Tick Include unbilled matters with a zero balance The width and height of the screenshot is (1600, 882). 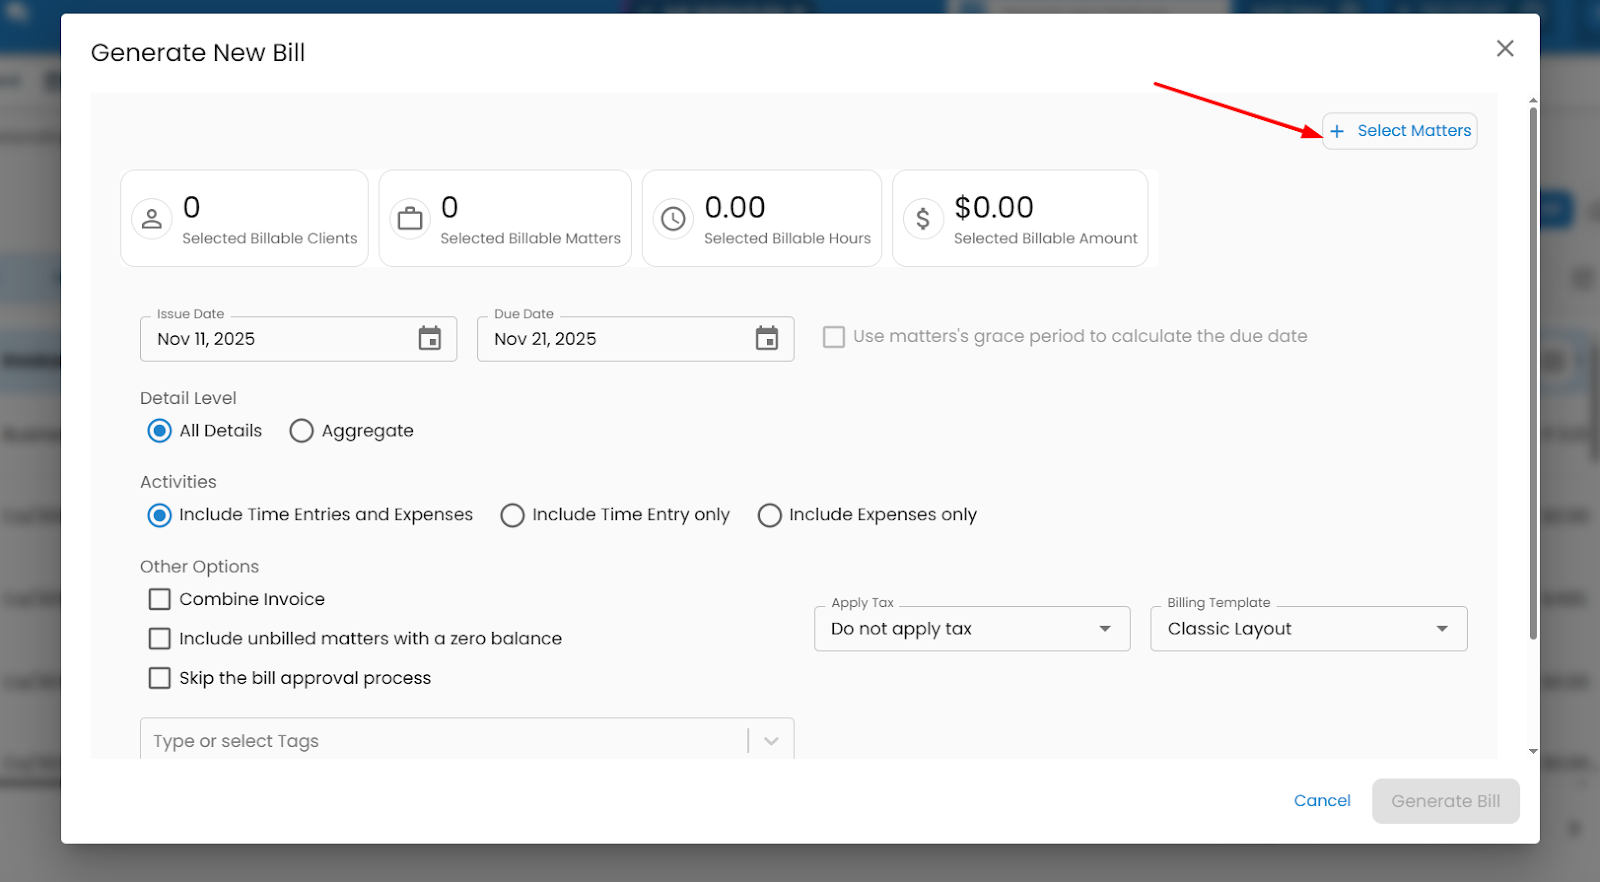pos(160,638)
